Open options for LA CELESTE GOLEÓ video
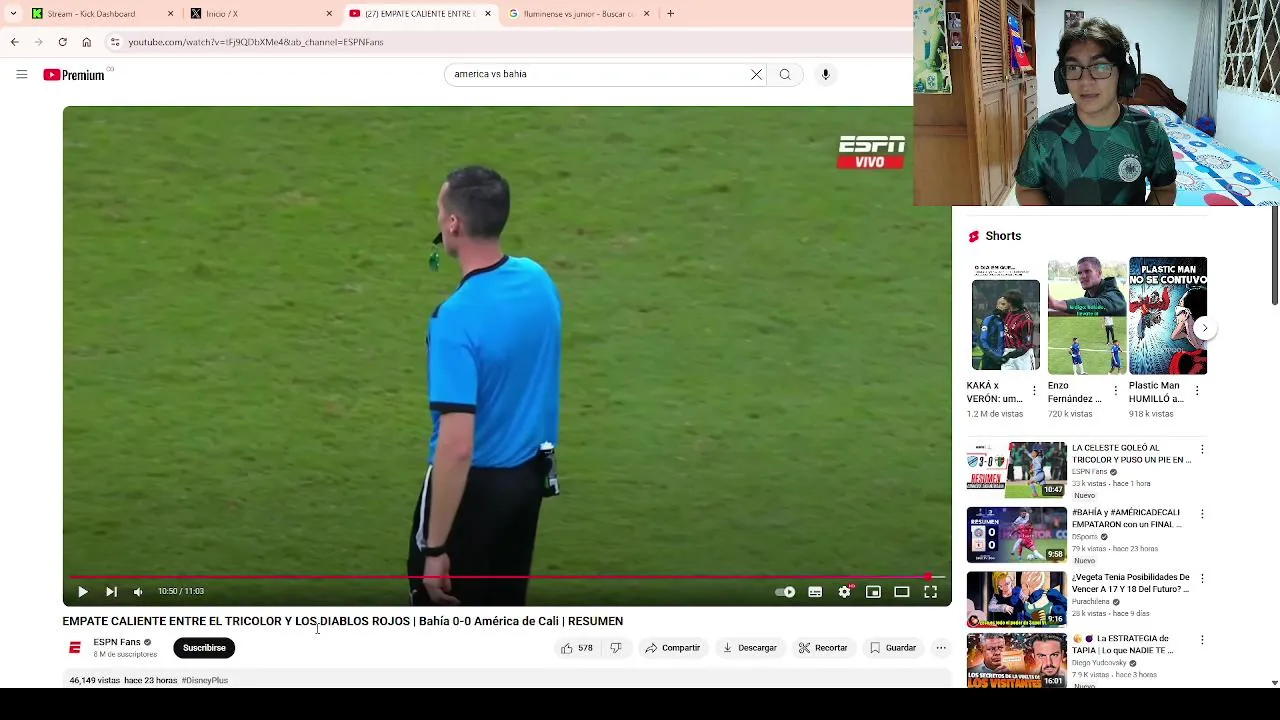The width and height of the screenshot is (1280, 720). coord(1202,450)
